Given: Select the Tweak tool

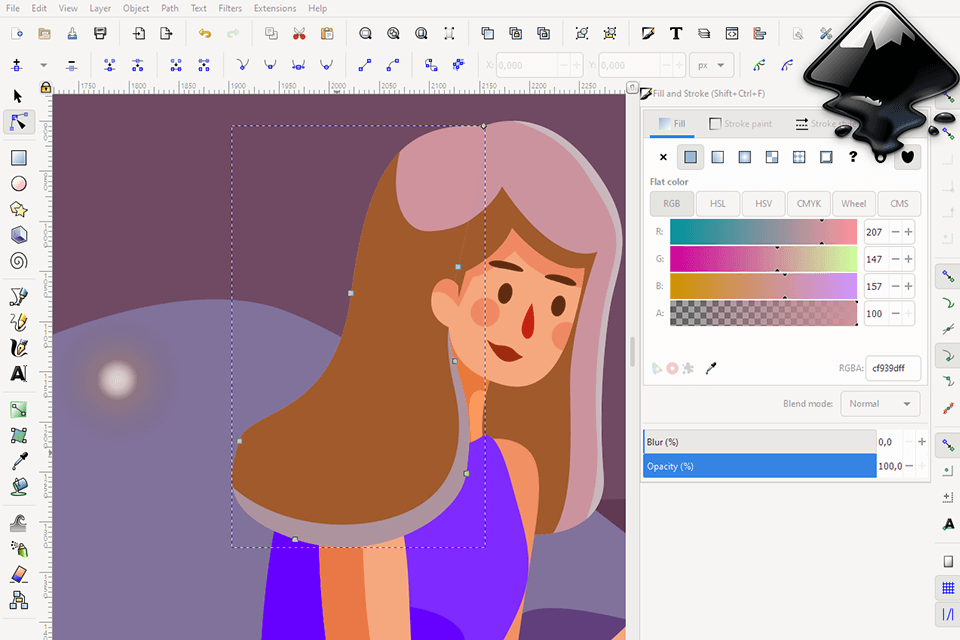Looking at the screenshot, I should point(18,524).
